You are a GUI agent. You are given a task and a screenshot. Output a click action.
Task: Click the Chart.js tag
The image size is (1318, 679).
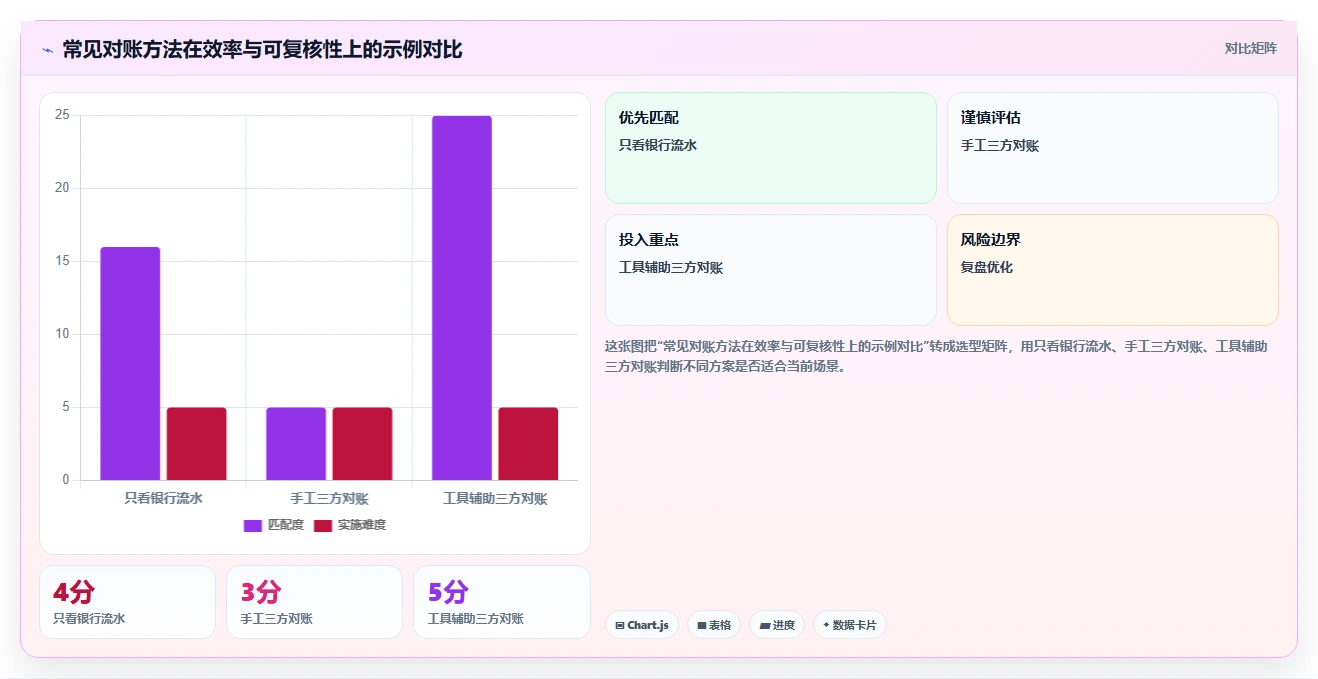point(642,625)
